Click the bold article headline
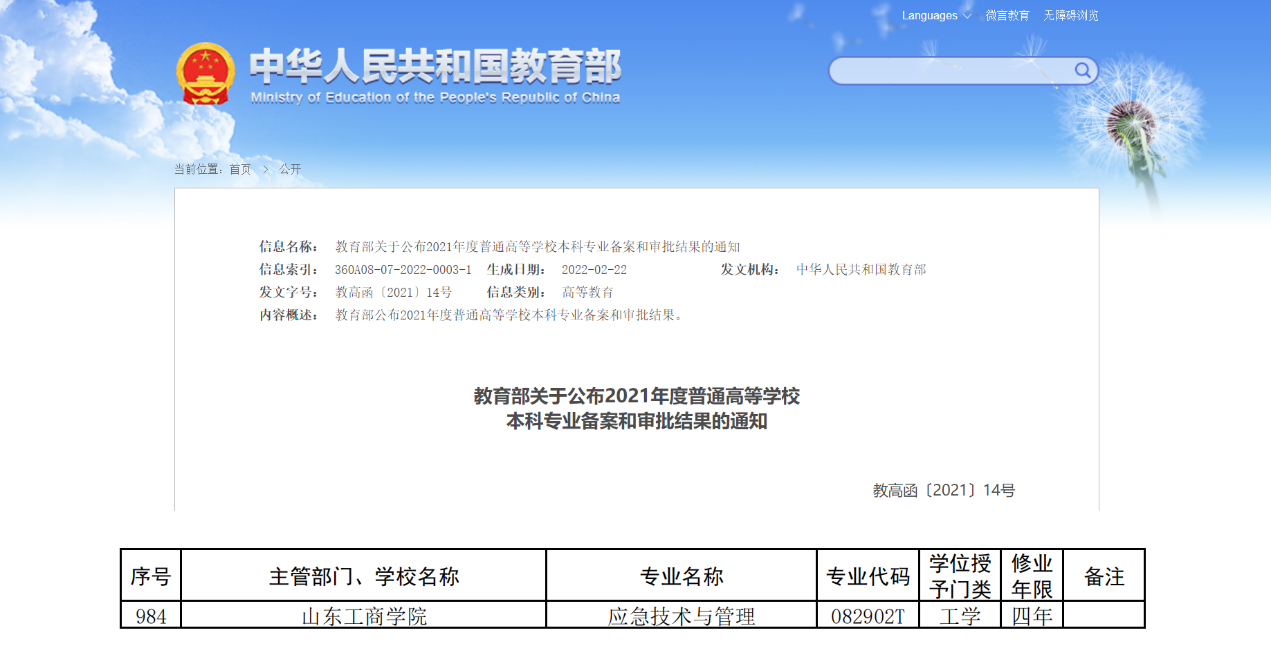The height and width of the screenshot is (657, 1271). point(636,408)
